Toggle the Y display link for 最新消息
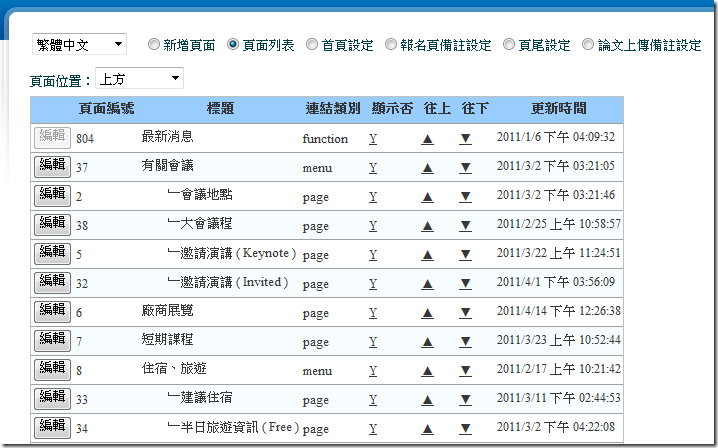Screen dimensions: 718x448 click(x=373, y=139)
